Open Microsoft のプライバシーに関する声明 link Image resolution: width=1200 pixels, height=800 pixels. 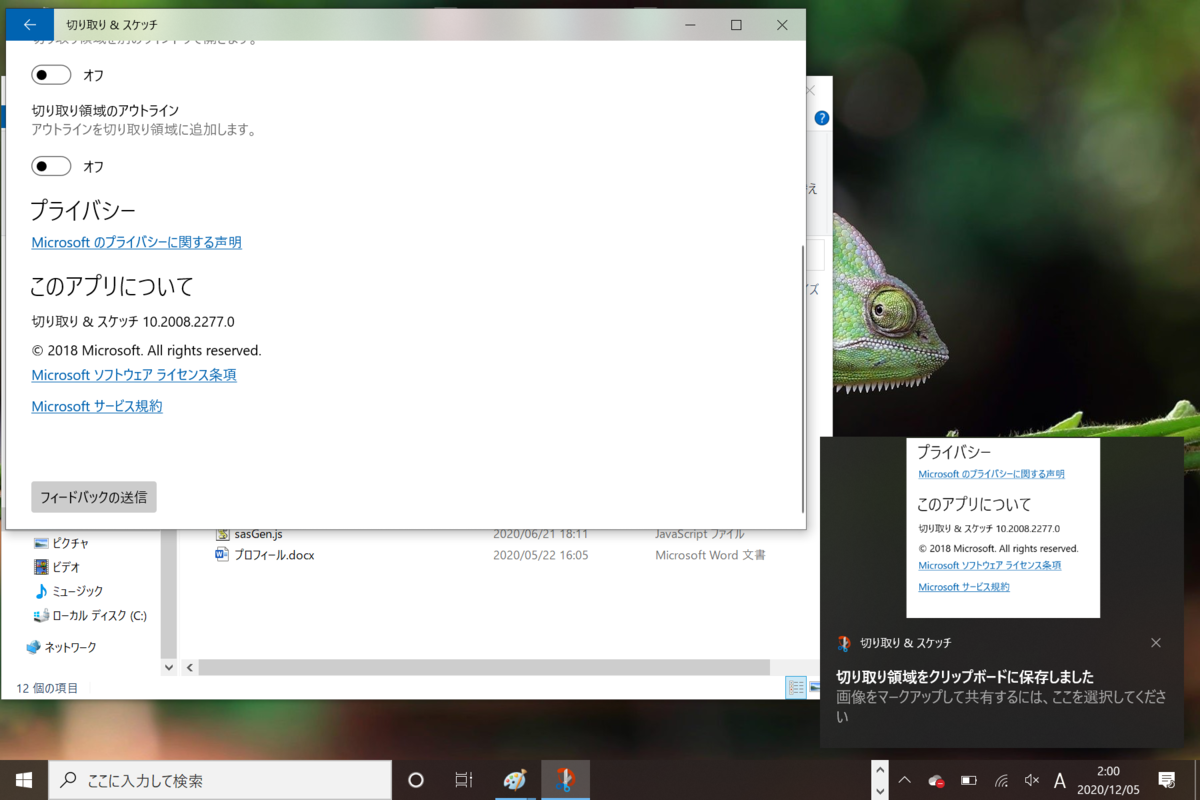point(136,242)
